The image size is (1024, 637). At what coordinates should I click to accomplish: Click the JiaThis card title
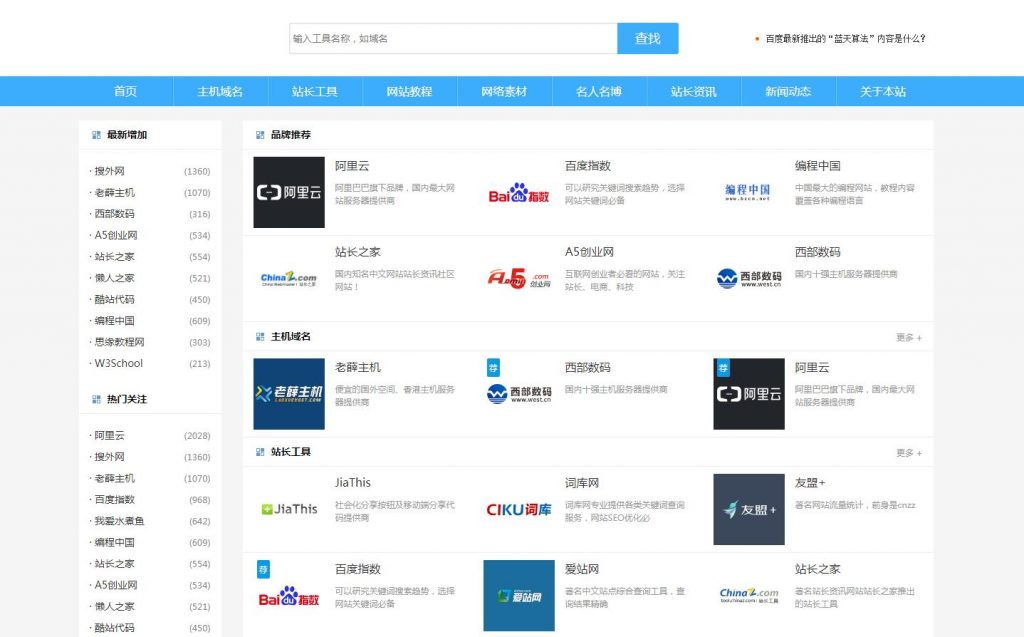click(353, 483)
